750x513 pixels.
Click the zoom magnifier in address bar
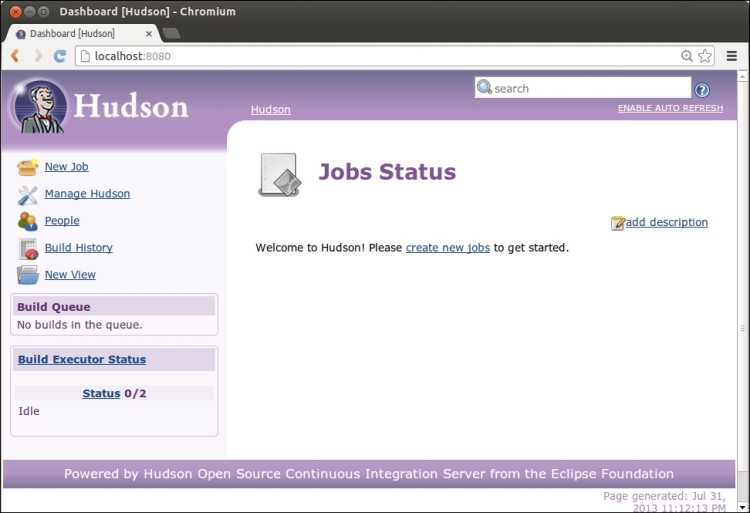687,56
